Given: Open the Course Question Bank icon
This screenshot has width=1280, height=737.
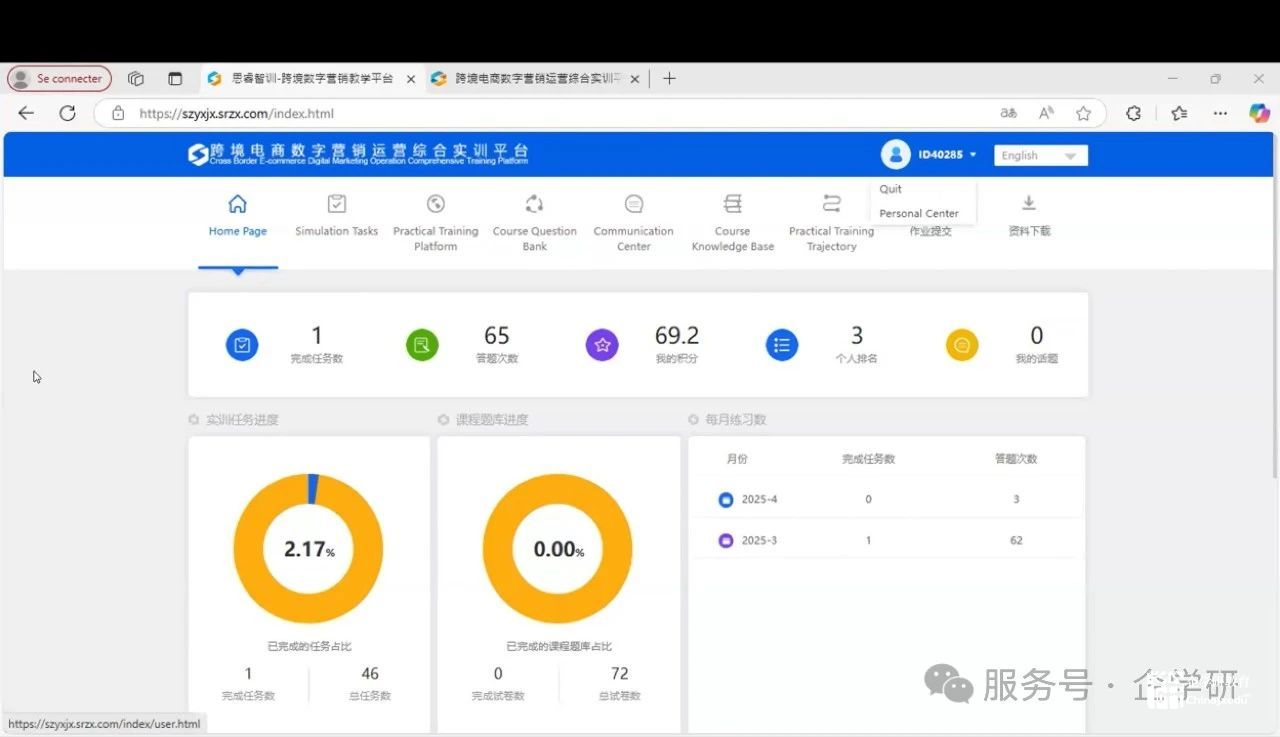Looking at the screenshot, I should point(534,204).
